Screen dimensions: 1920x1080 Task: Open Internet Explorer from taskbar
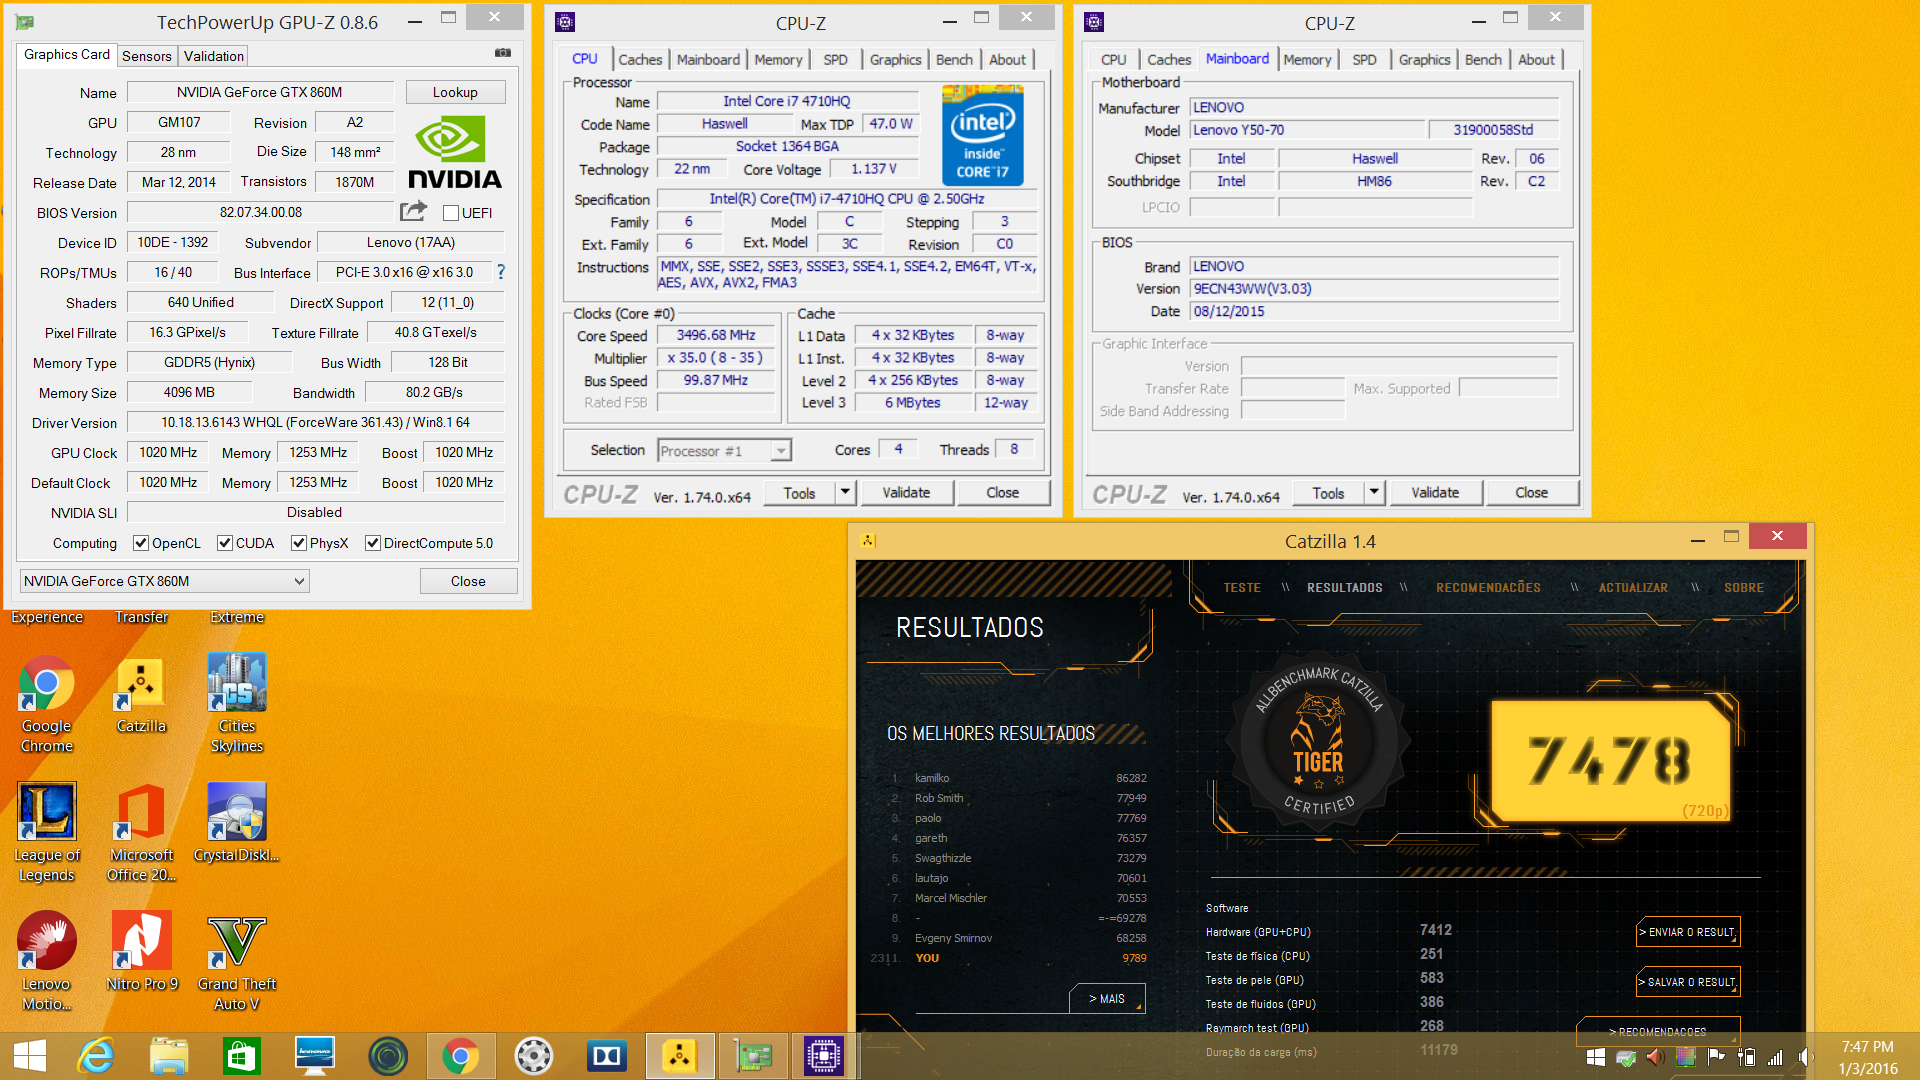coord(97,1056)
